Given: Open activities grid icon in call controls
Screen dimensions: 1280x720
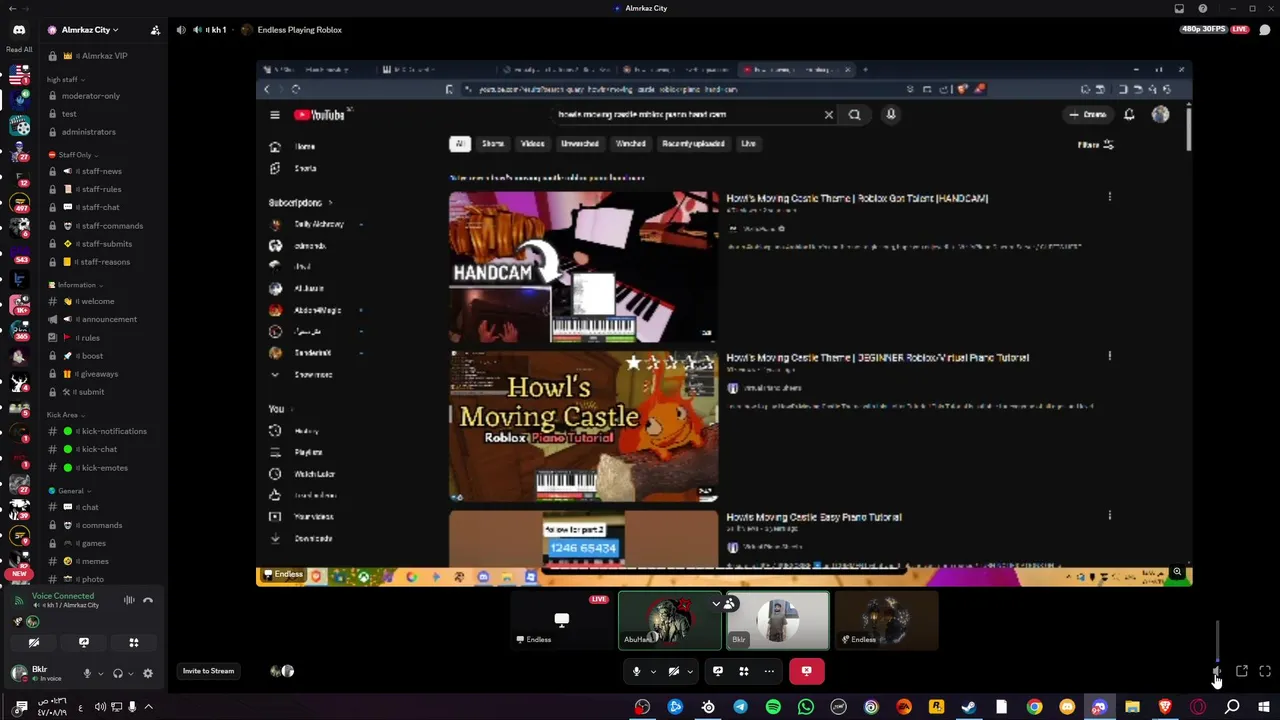Looking at the screenshot, I should tap(743, 671).
